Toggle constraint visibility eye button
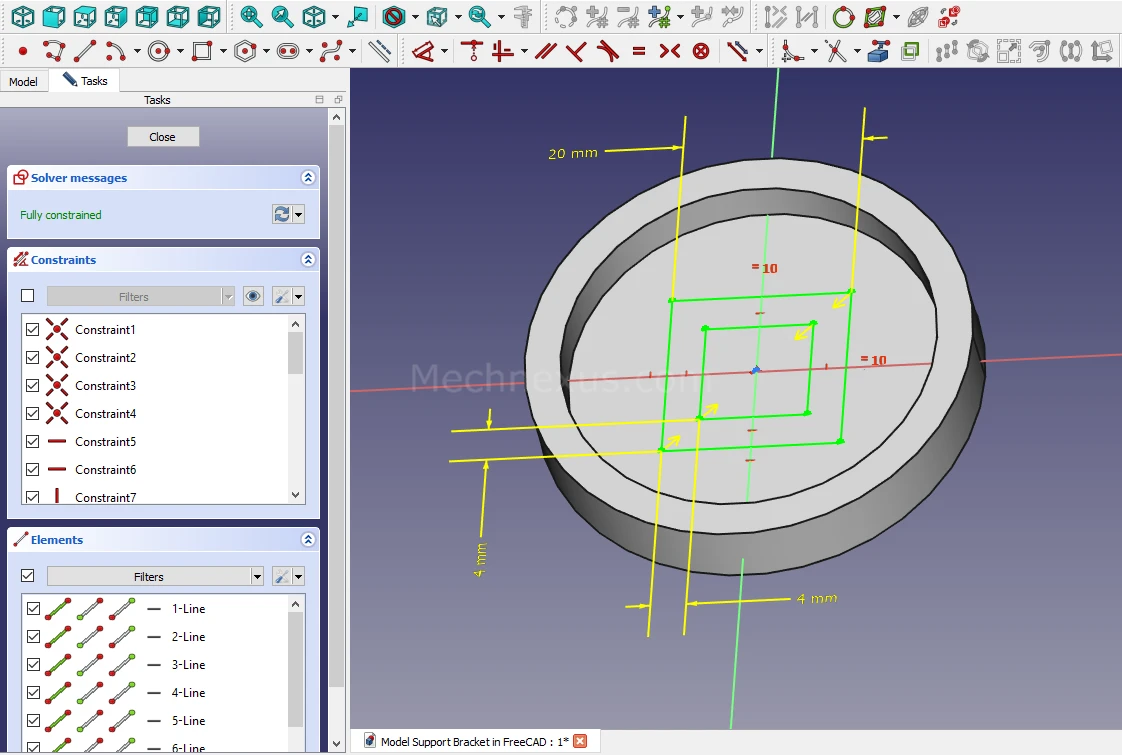Viewport: 1122px width, 755px height. coord(253,297)
